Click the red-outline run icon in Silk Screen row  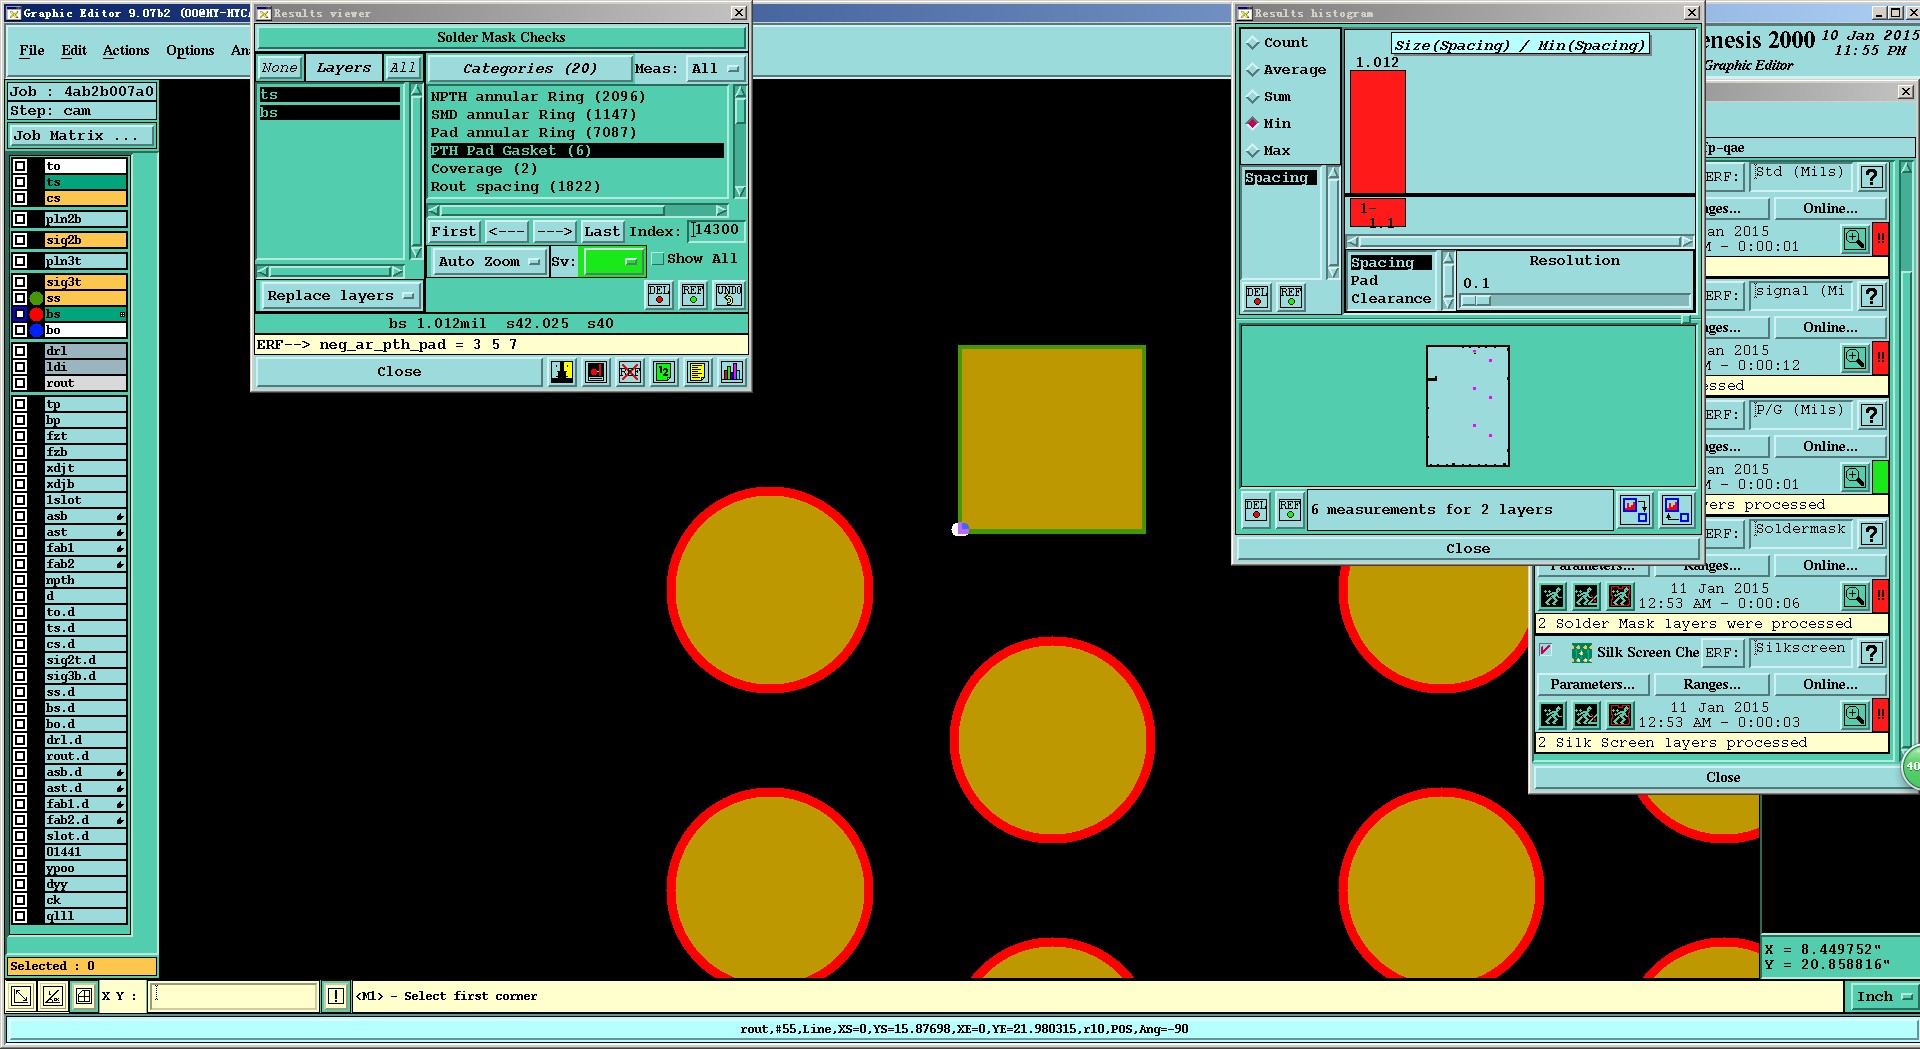point(1620,715)
